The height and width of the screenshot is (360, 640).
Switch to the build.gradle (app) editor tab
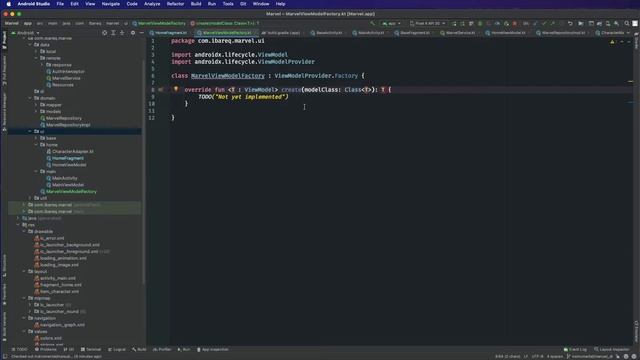tap(281, 33)
